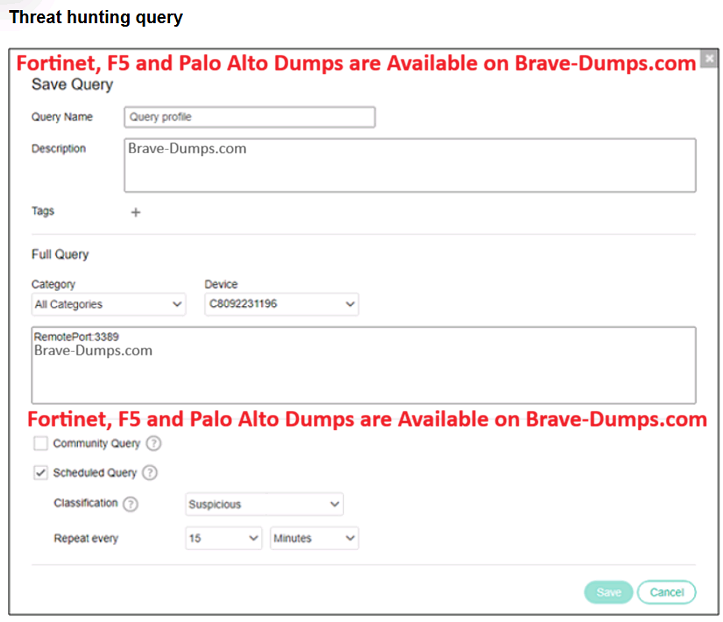Click the Cancel button
723x622 pixels.
[x=666, y=592]
